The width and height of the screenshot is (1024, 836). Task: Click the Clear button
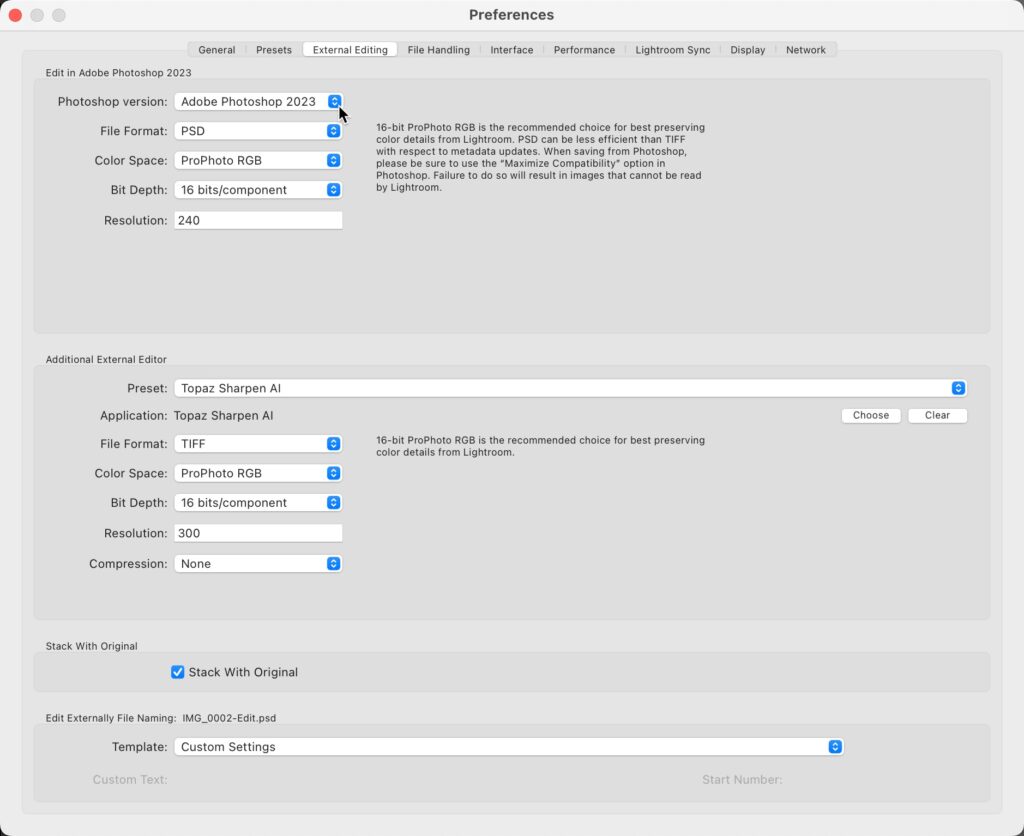[937, 415]
